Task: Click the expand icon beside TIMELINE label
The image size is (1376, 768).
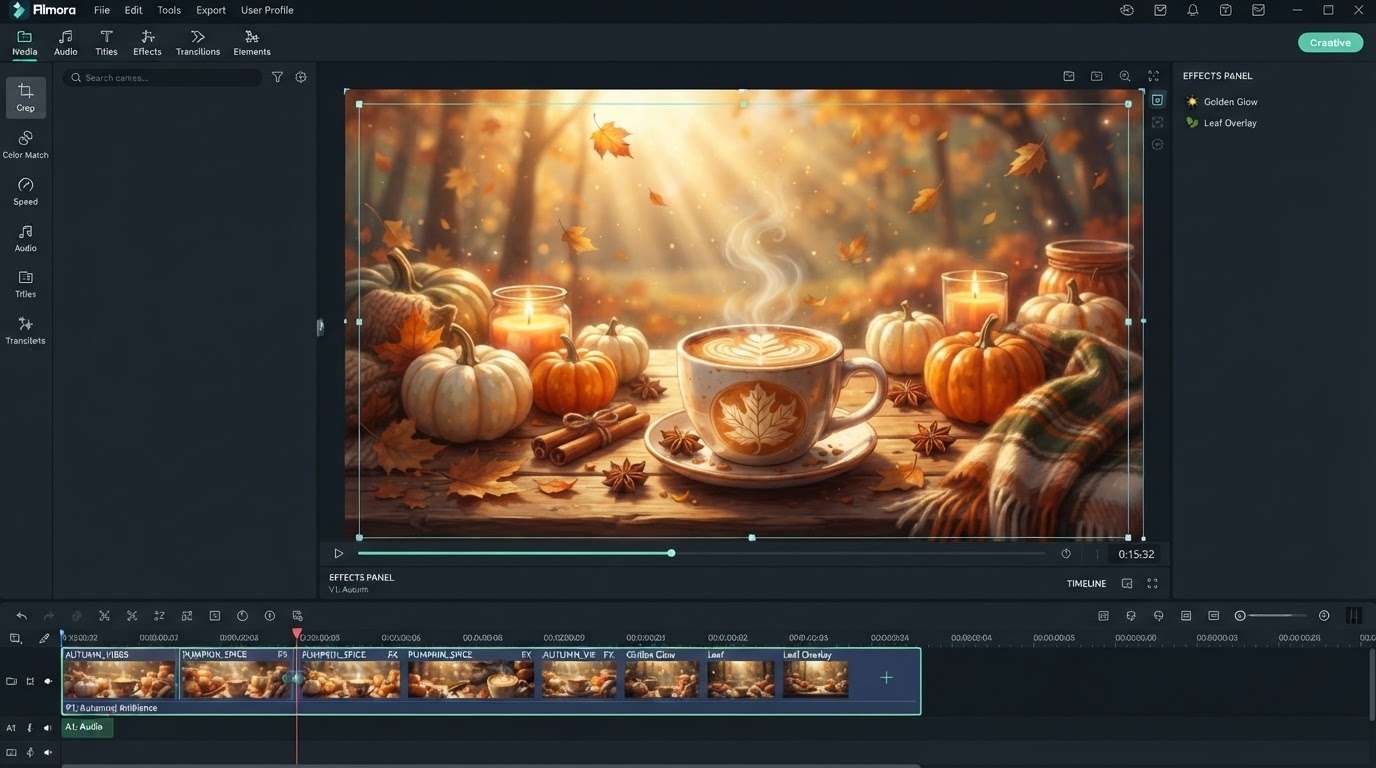Action: (1153, 583)
